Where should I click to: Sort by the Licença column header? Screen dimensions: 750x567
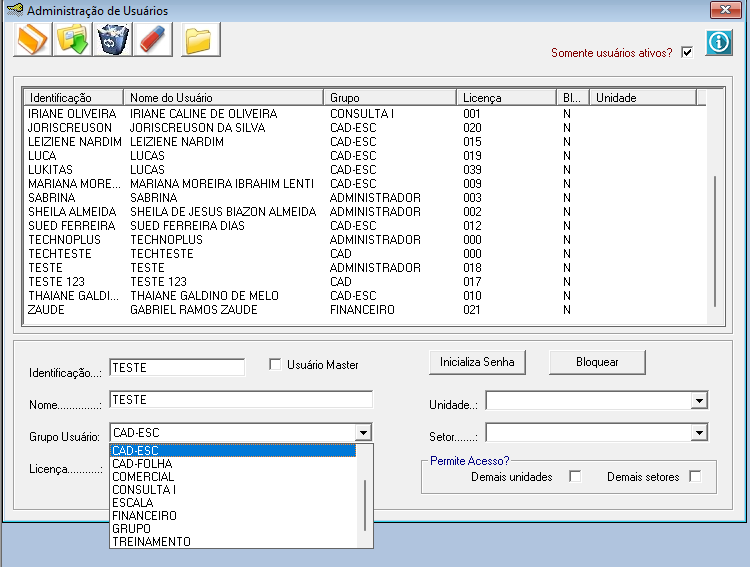tap(507, 98)
